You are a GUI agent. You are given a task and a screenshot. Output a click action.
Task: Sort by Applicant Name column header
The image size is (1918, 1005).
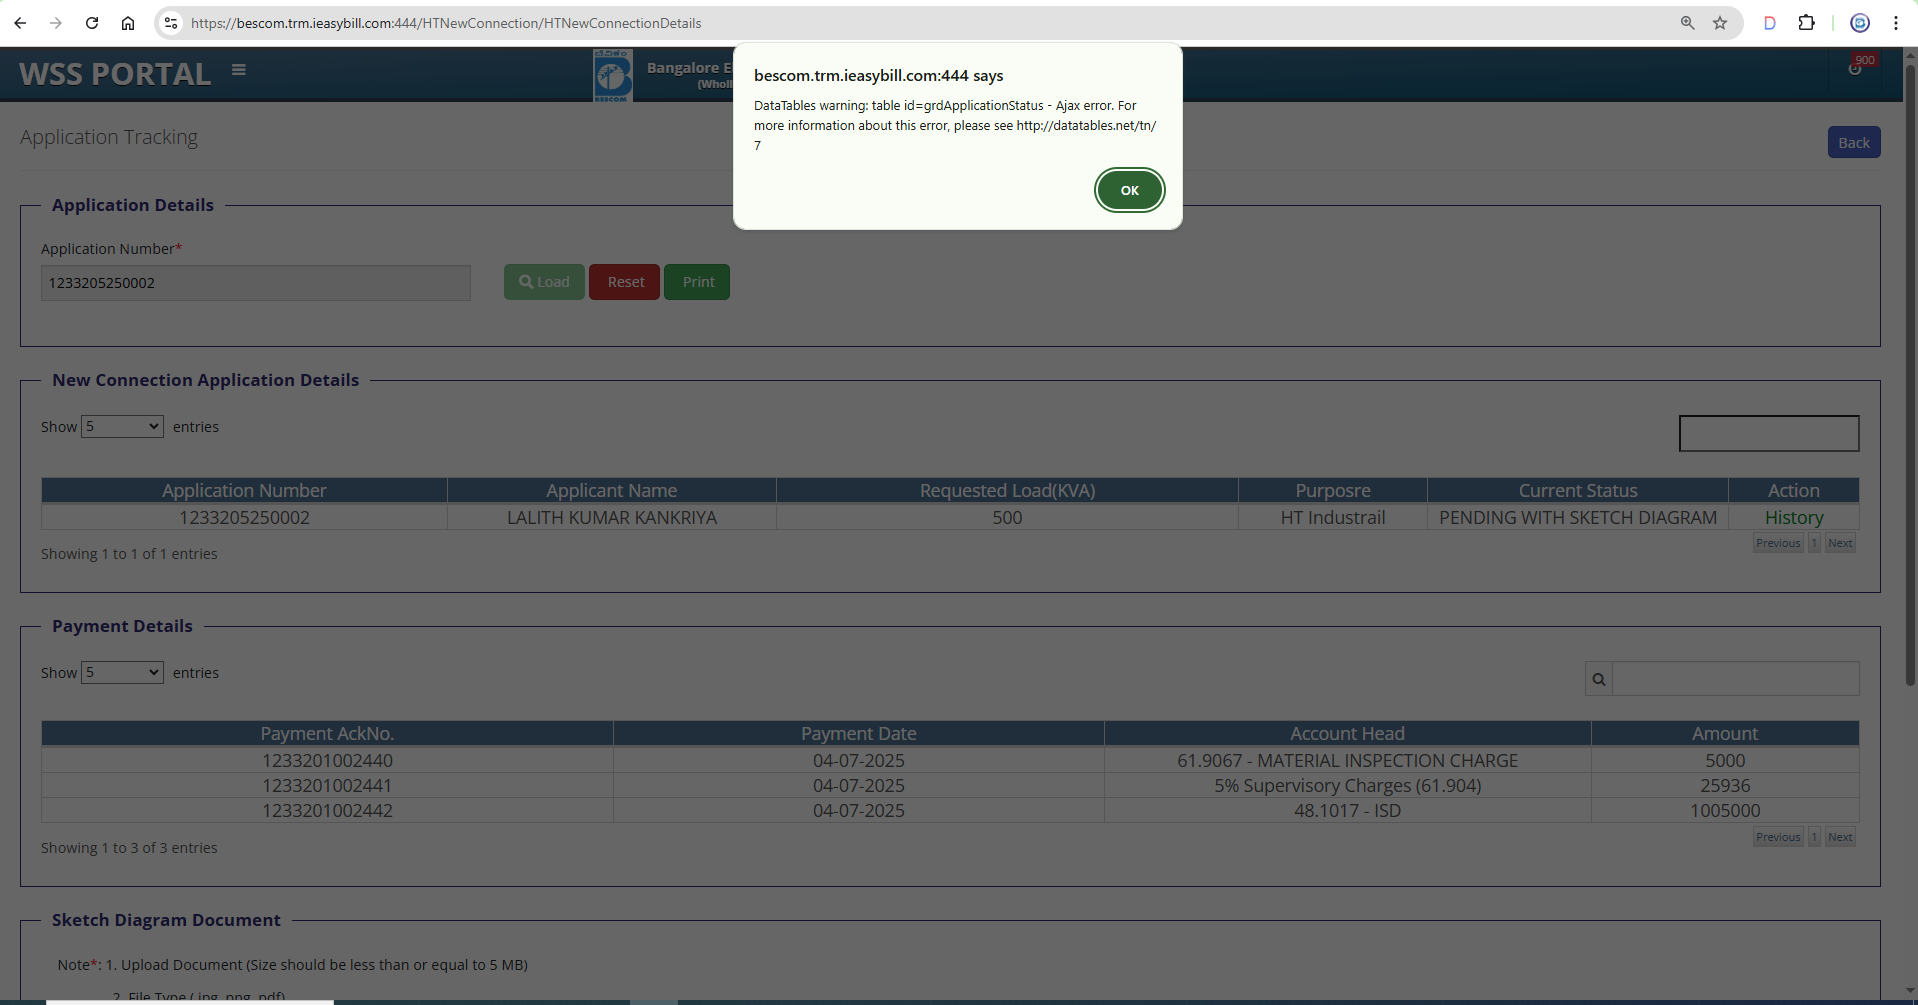[x=612, y=490]
